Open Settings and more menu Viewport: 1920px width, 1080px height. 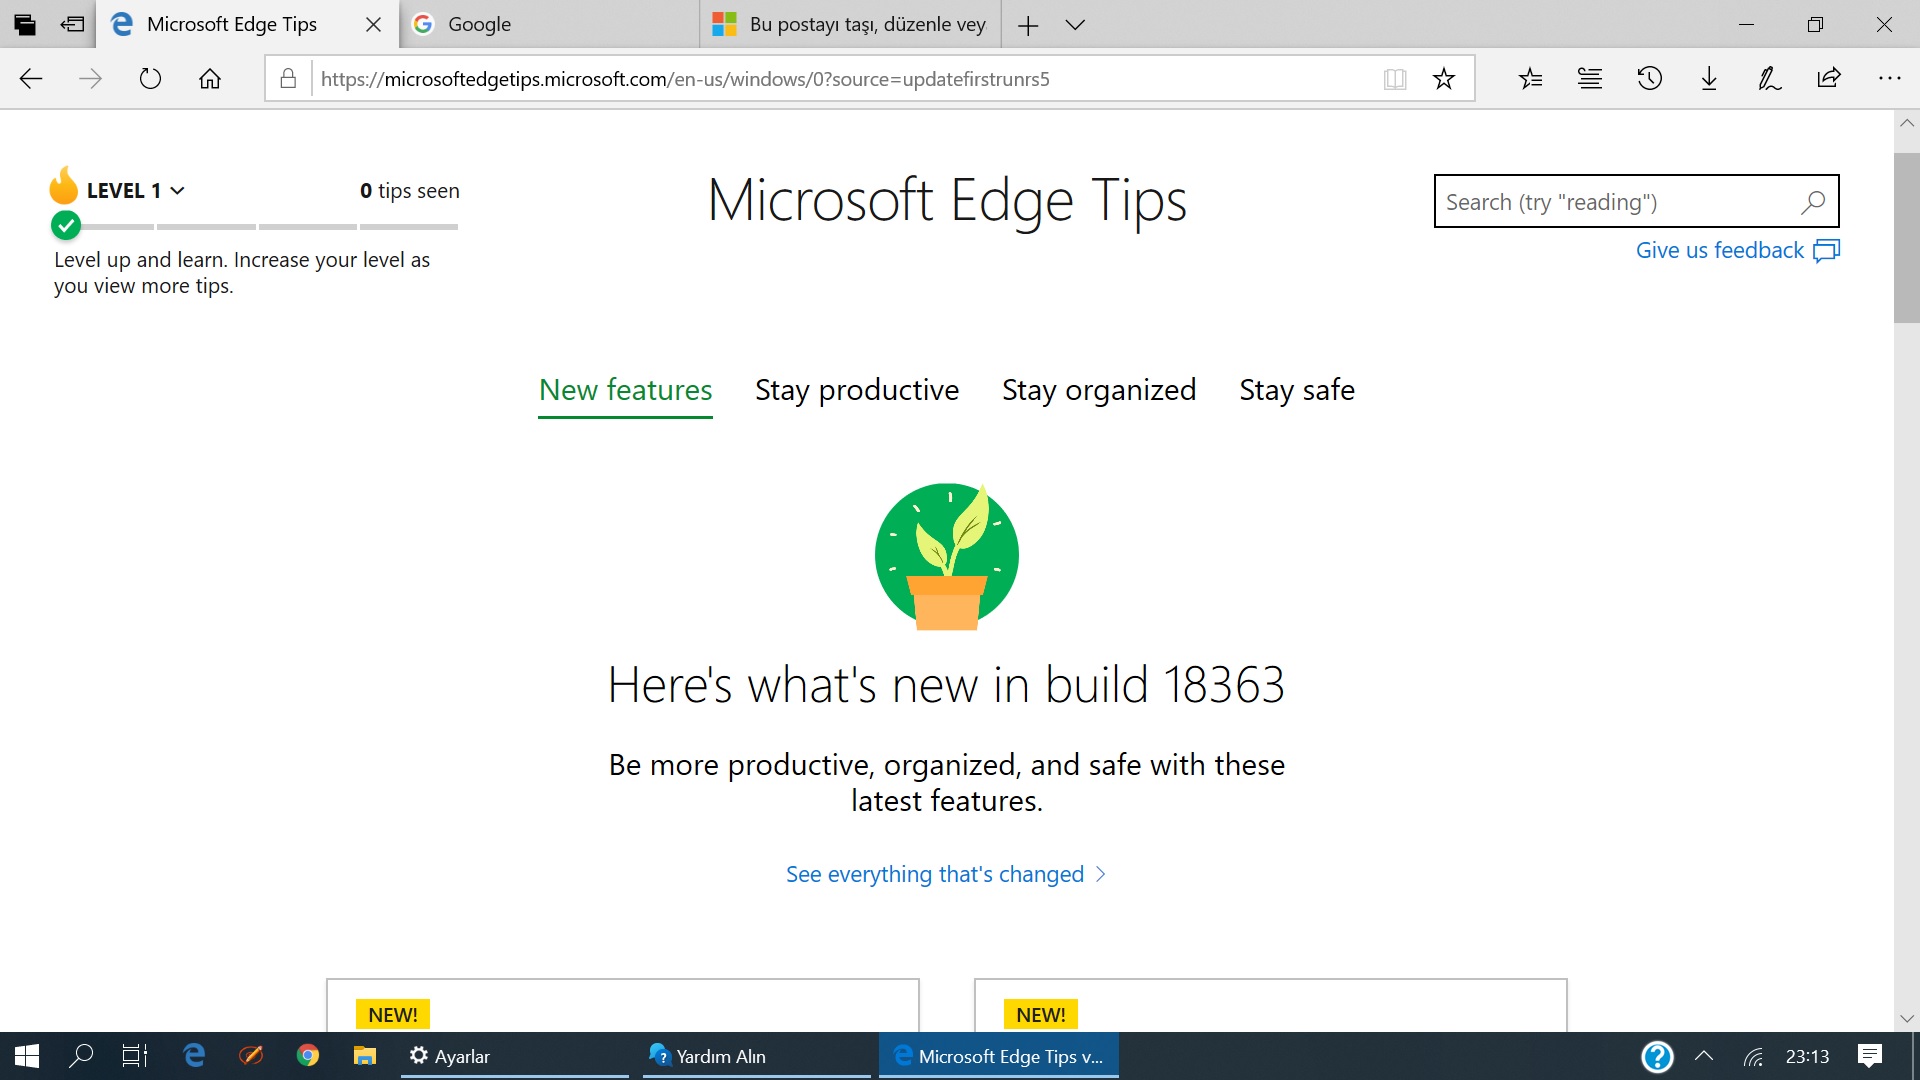[x=1889, y=79]
